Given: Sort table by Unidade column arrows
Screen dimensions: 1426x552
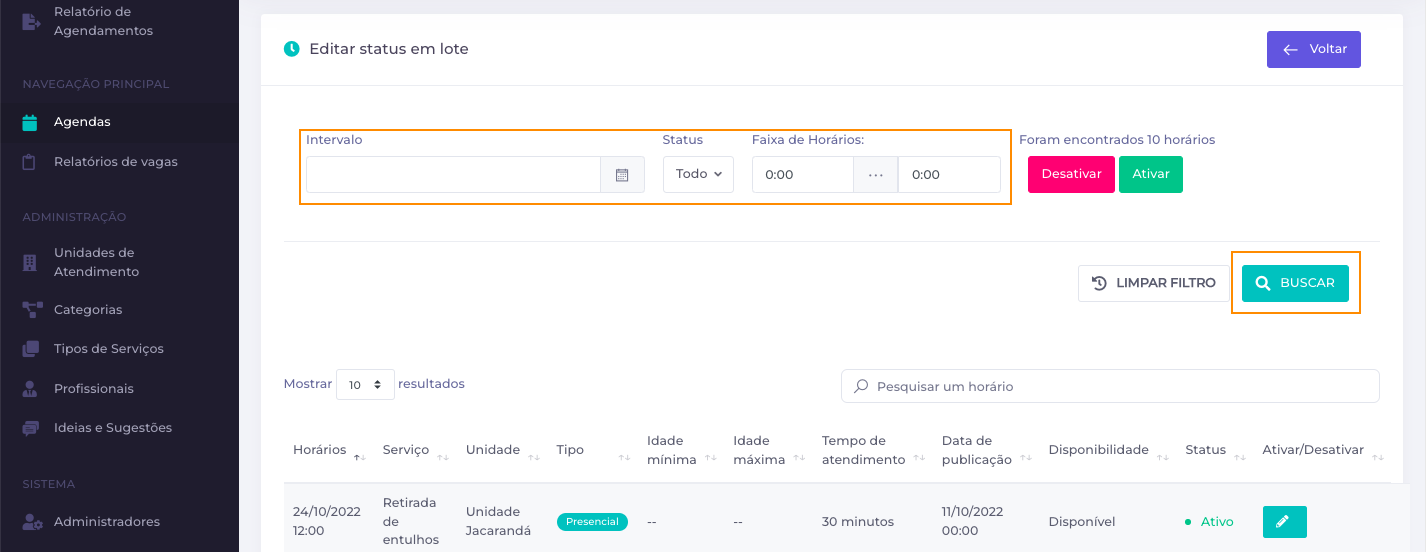Looking at the screenshot, I should [535, 458].
